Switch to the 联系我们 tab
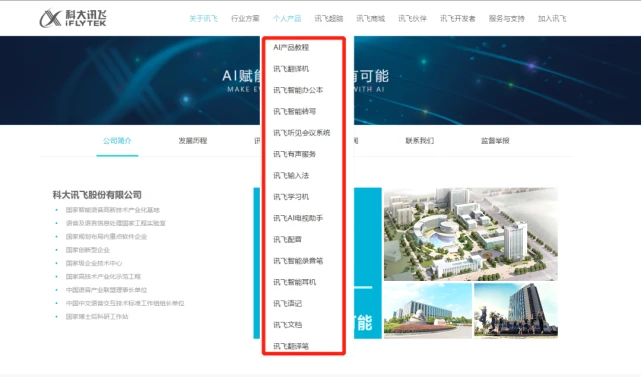Viewport: 641px width, 377px height. 420,141
